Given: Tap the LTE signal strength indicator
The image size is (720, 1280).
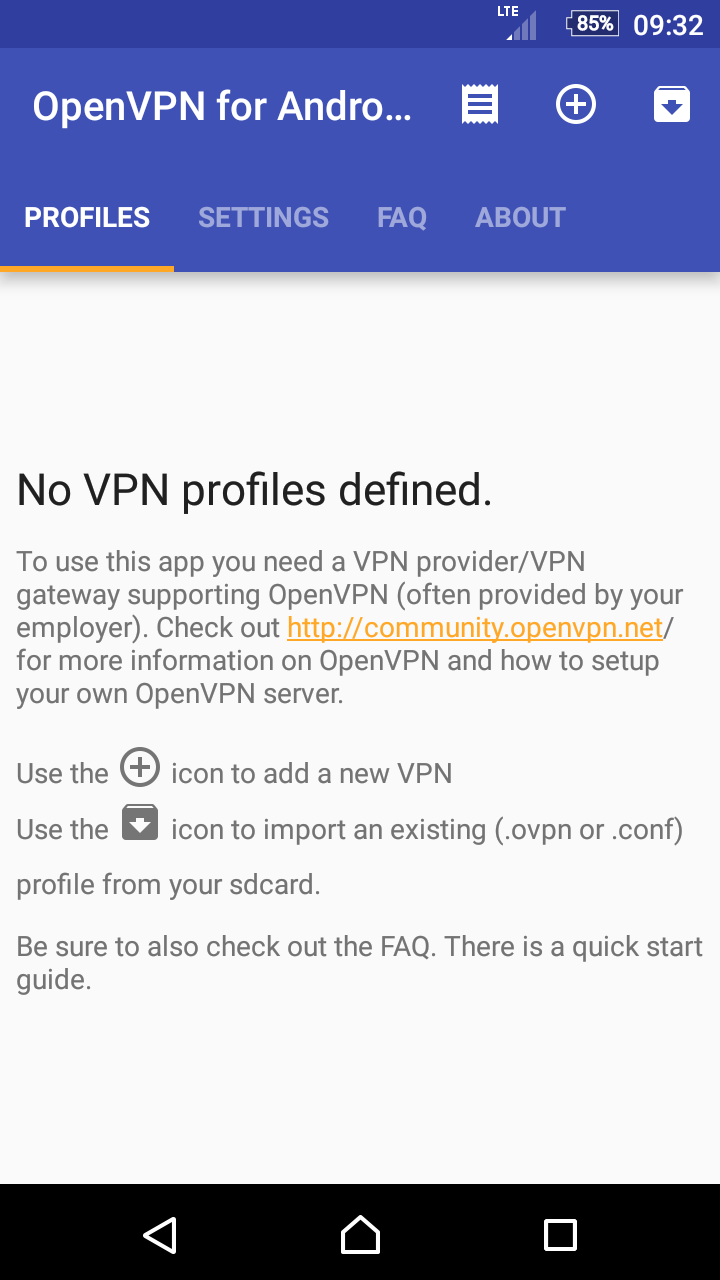Looking at the screenshot, I should (x=518, y=23).
